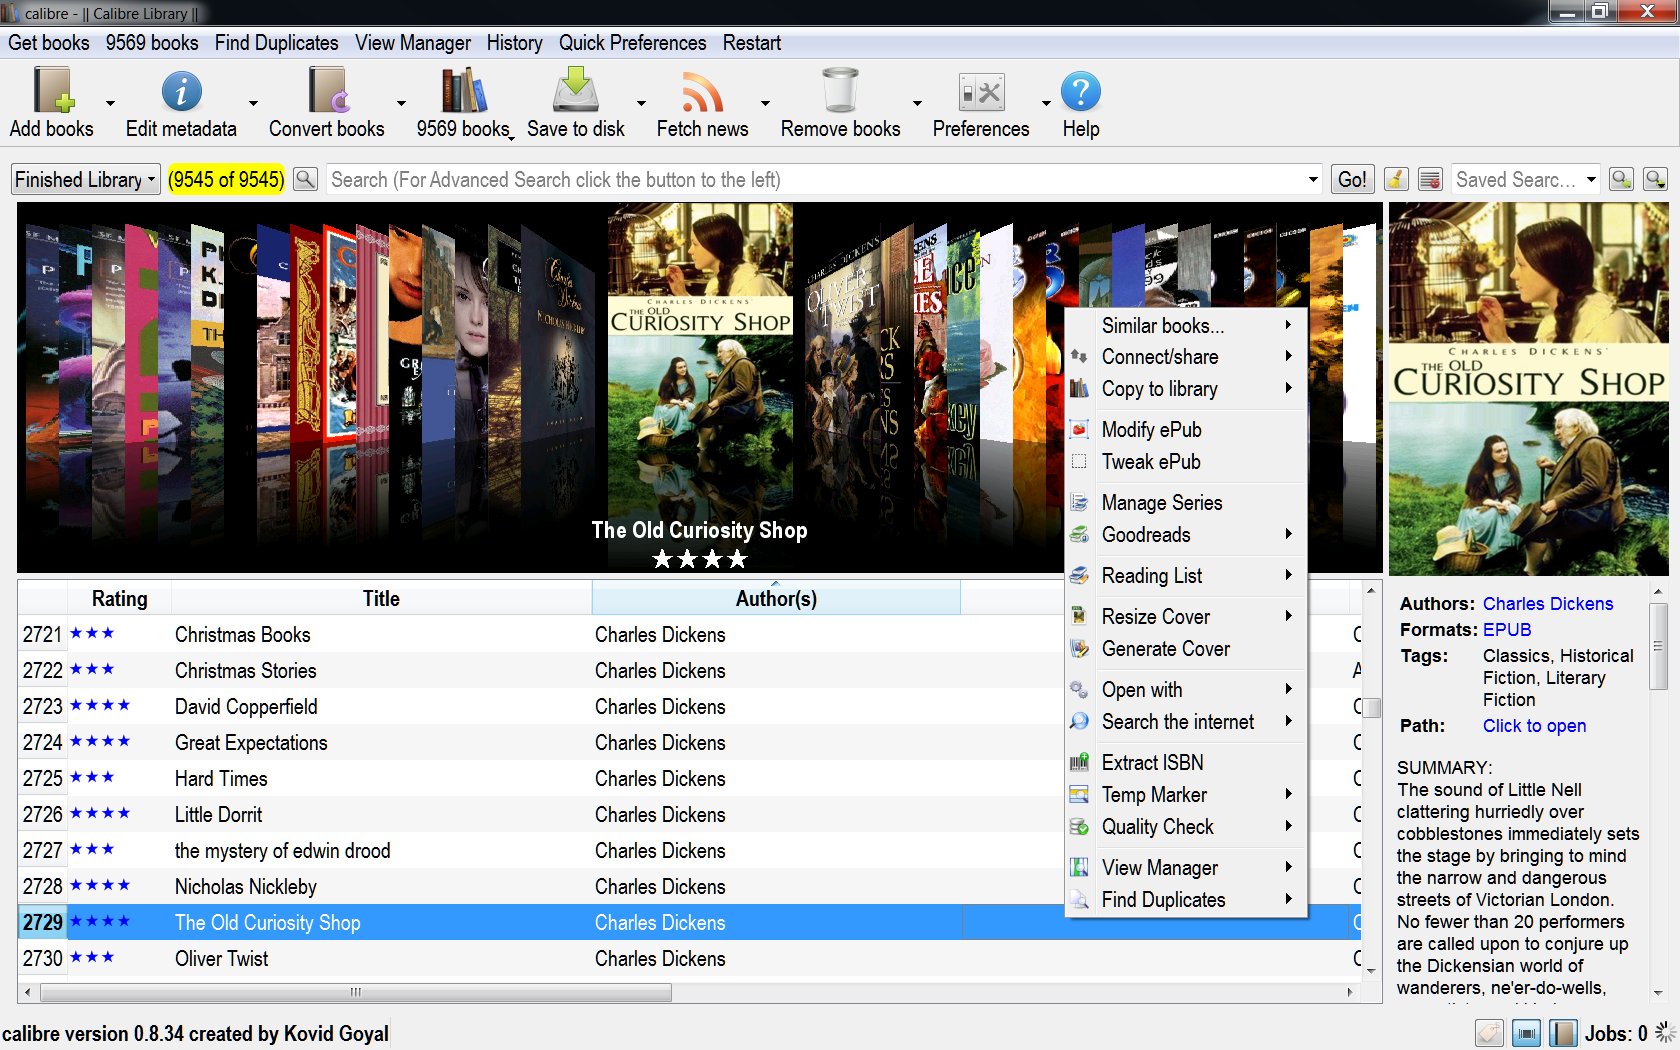Sort by the Title column header
Viewport: 1680px width, 1050px height.
point(381,599)
